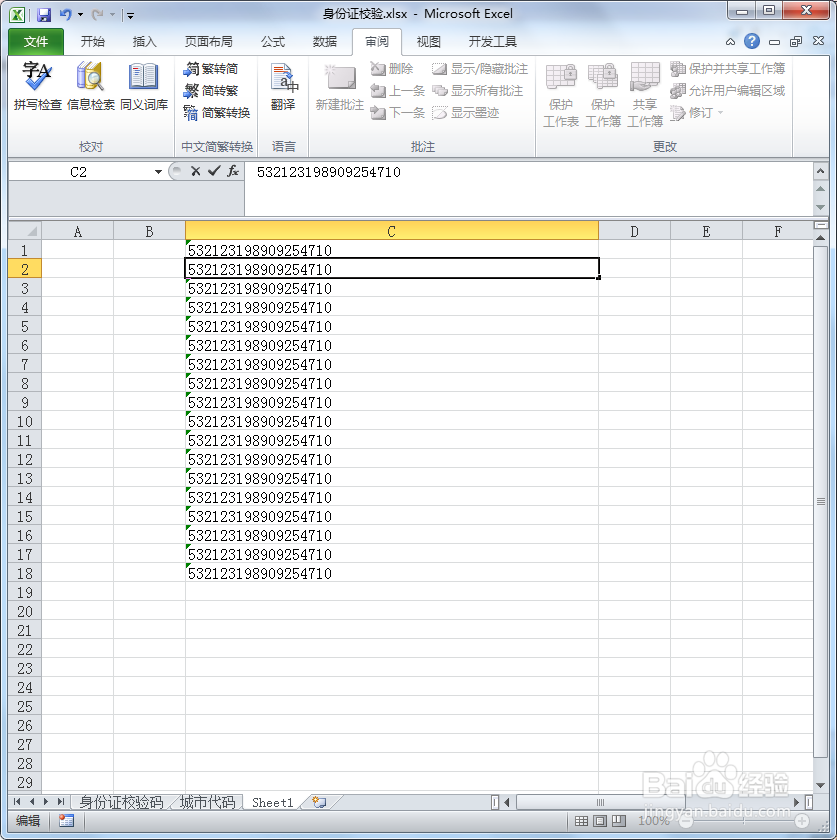
Task: Open the 城市代码 sheet tab
Action: point(207,802)
